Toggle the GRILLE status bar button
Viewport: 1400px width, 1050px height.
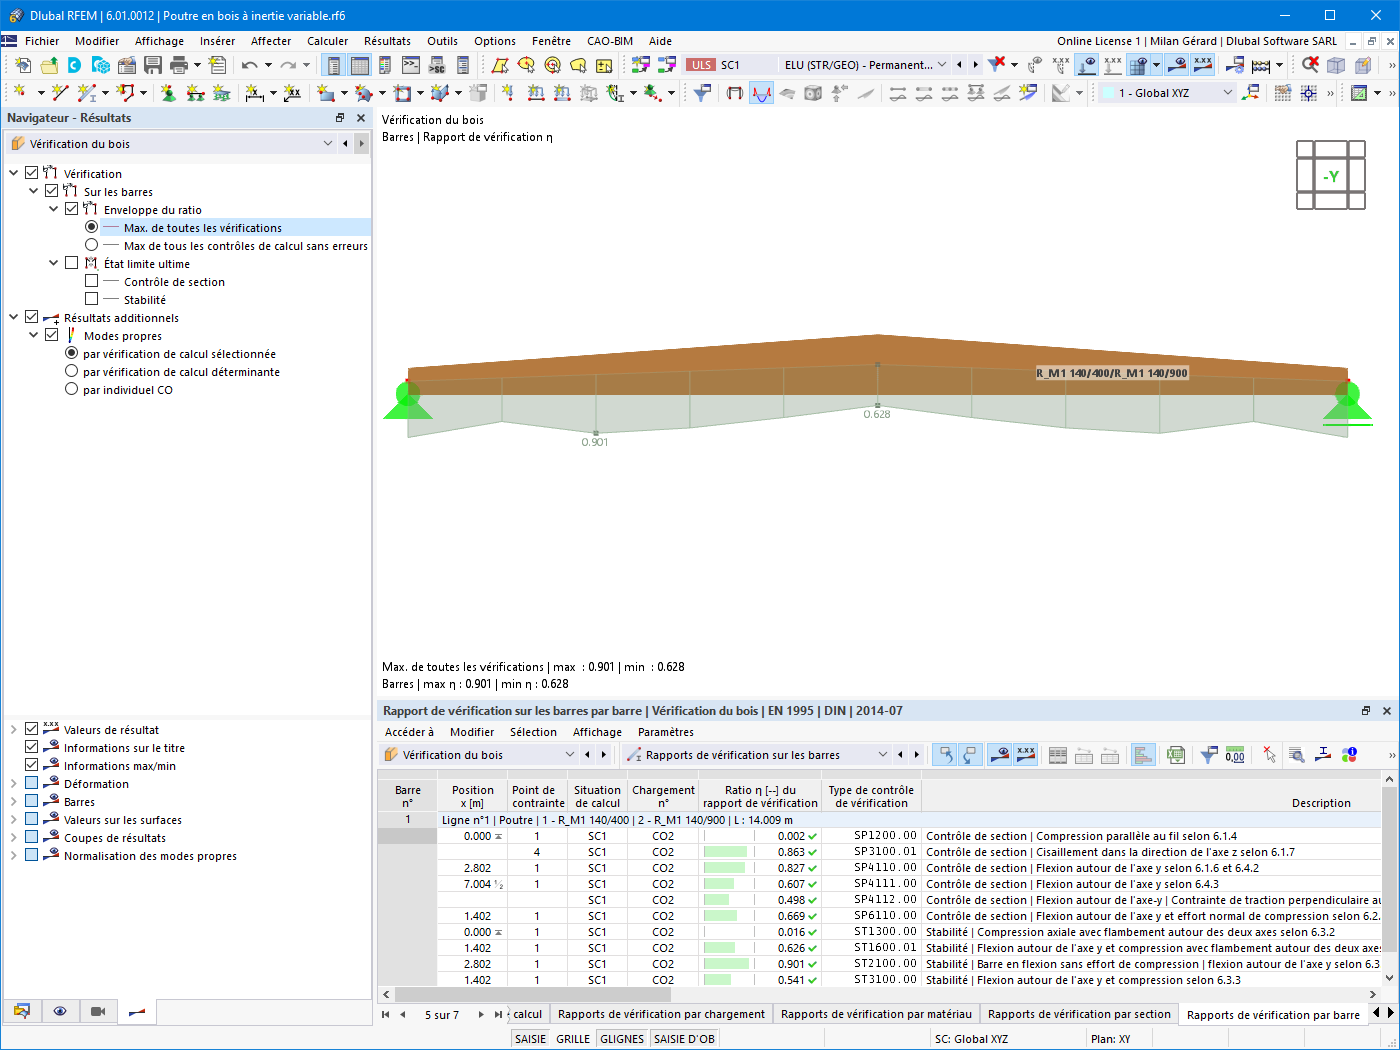573,1039
